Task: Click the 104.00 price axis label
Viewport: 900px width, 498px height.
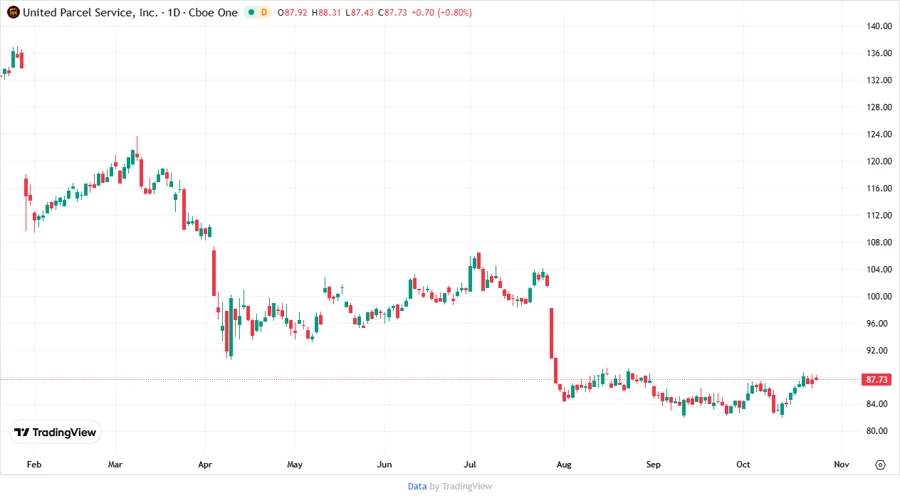Action: (879, 269)
